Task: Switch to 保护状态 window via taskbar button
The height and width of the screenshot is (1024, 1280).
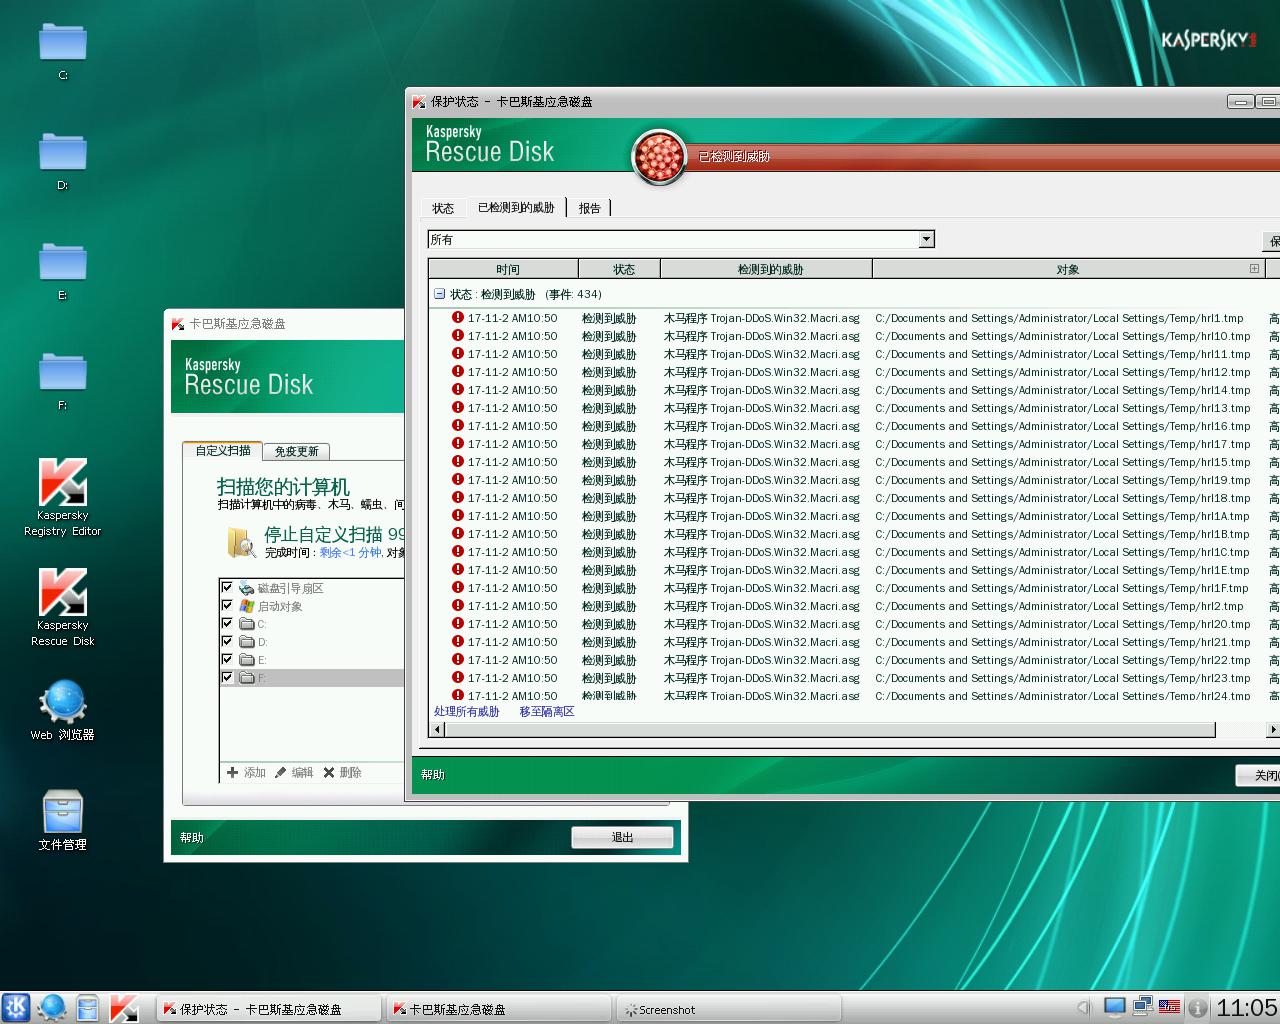Action: pos(270,1009)
